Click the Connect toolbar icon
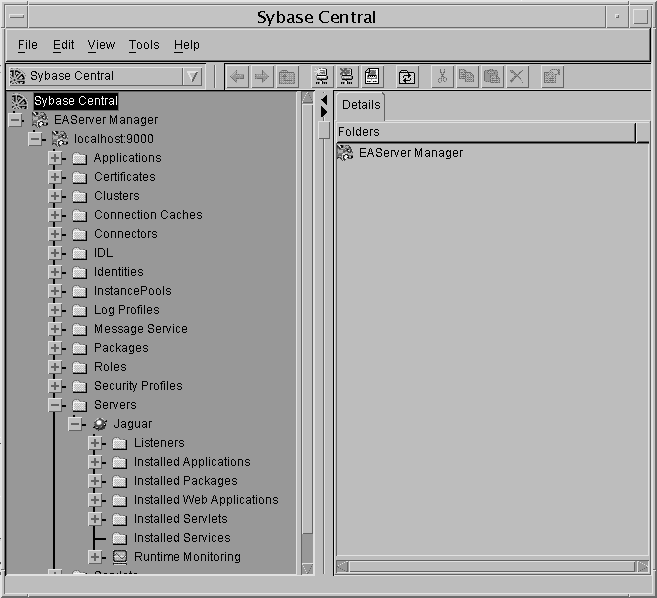This screenshot has height=598, width=657. pos(321,77)
